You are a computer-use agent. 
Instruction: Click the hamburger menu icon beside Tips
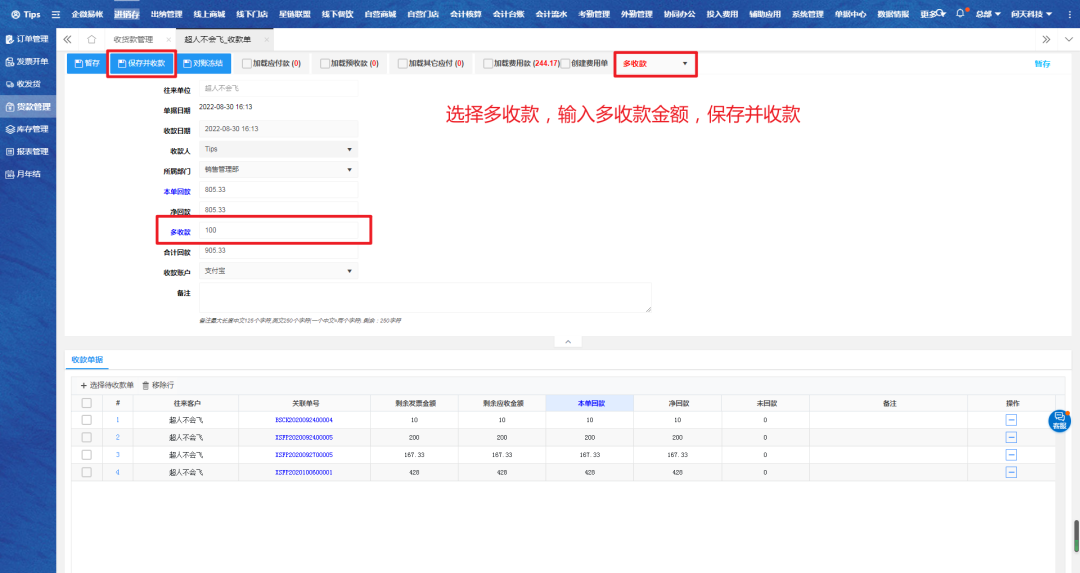(x=55, y=14)
